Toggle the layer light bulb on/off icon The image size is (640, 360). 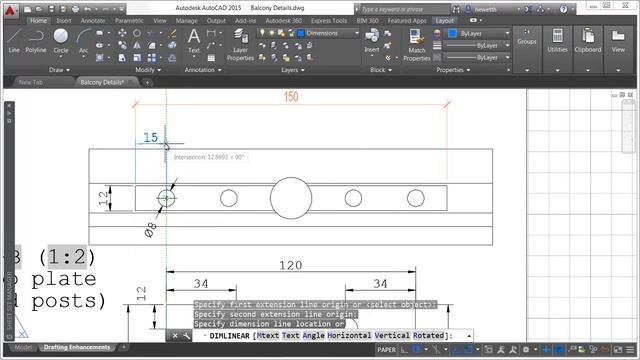pyautogui.click(x=262, y=33)
